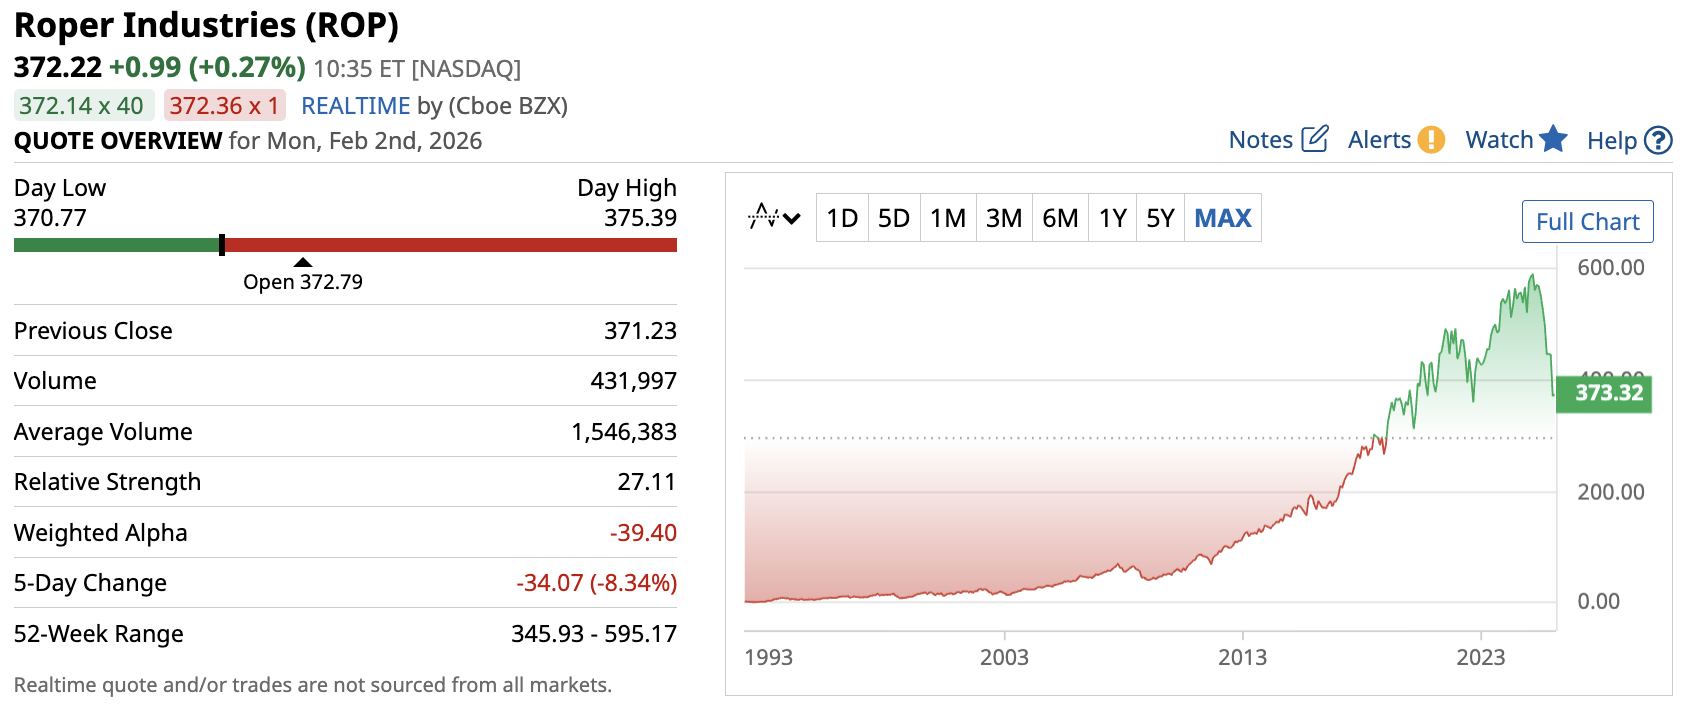Click the day range marker on price bar
Viewport: 1688px width, 708px height.
222,245
